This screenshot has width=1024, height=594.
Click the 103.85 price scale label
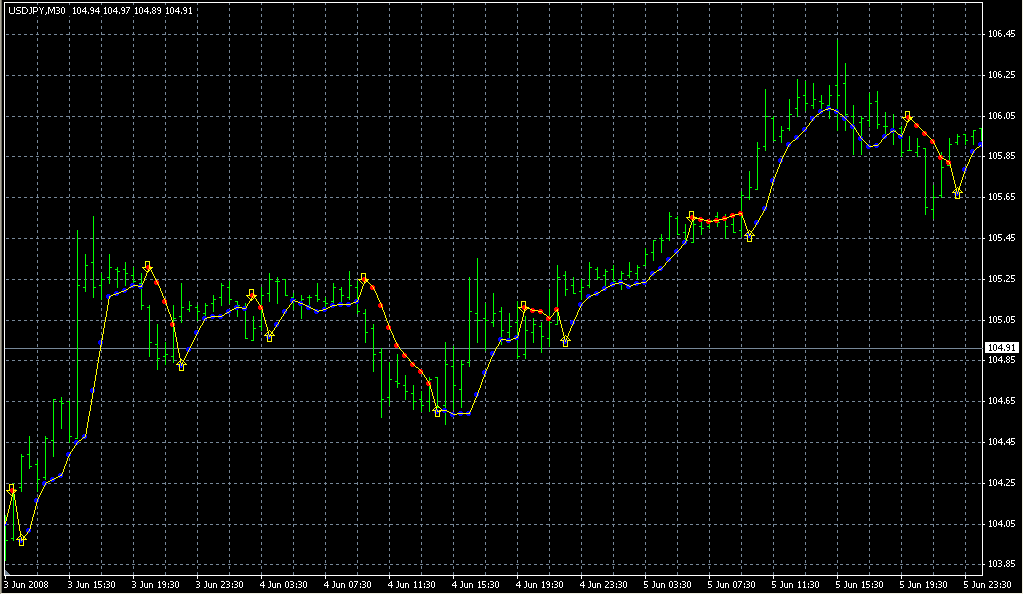tap(1001, 564)
